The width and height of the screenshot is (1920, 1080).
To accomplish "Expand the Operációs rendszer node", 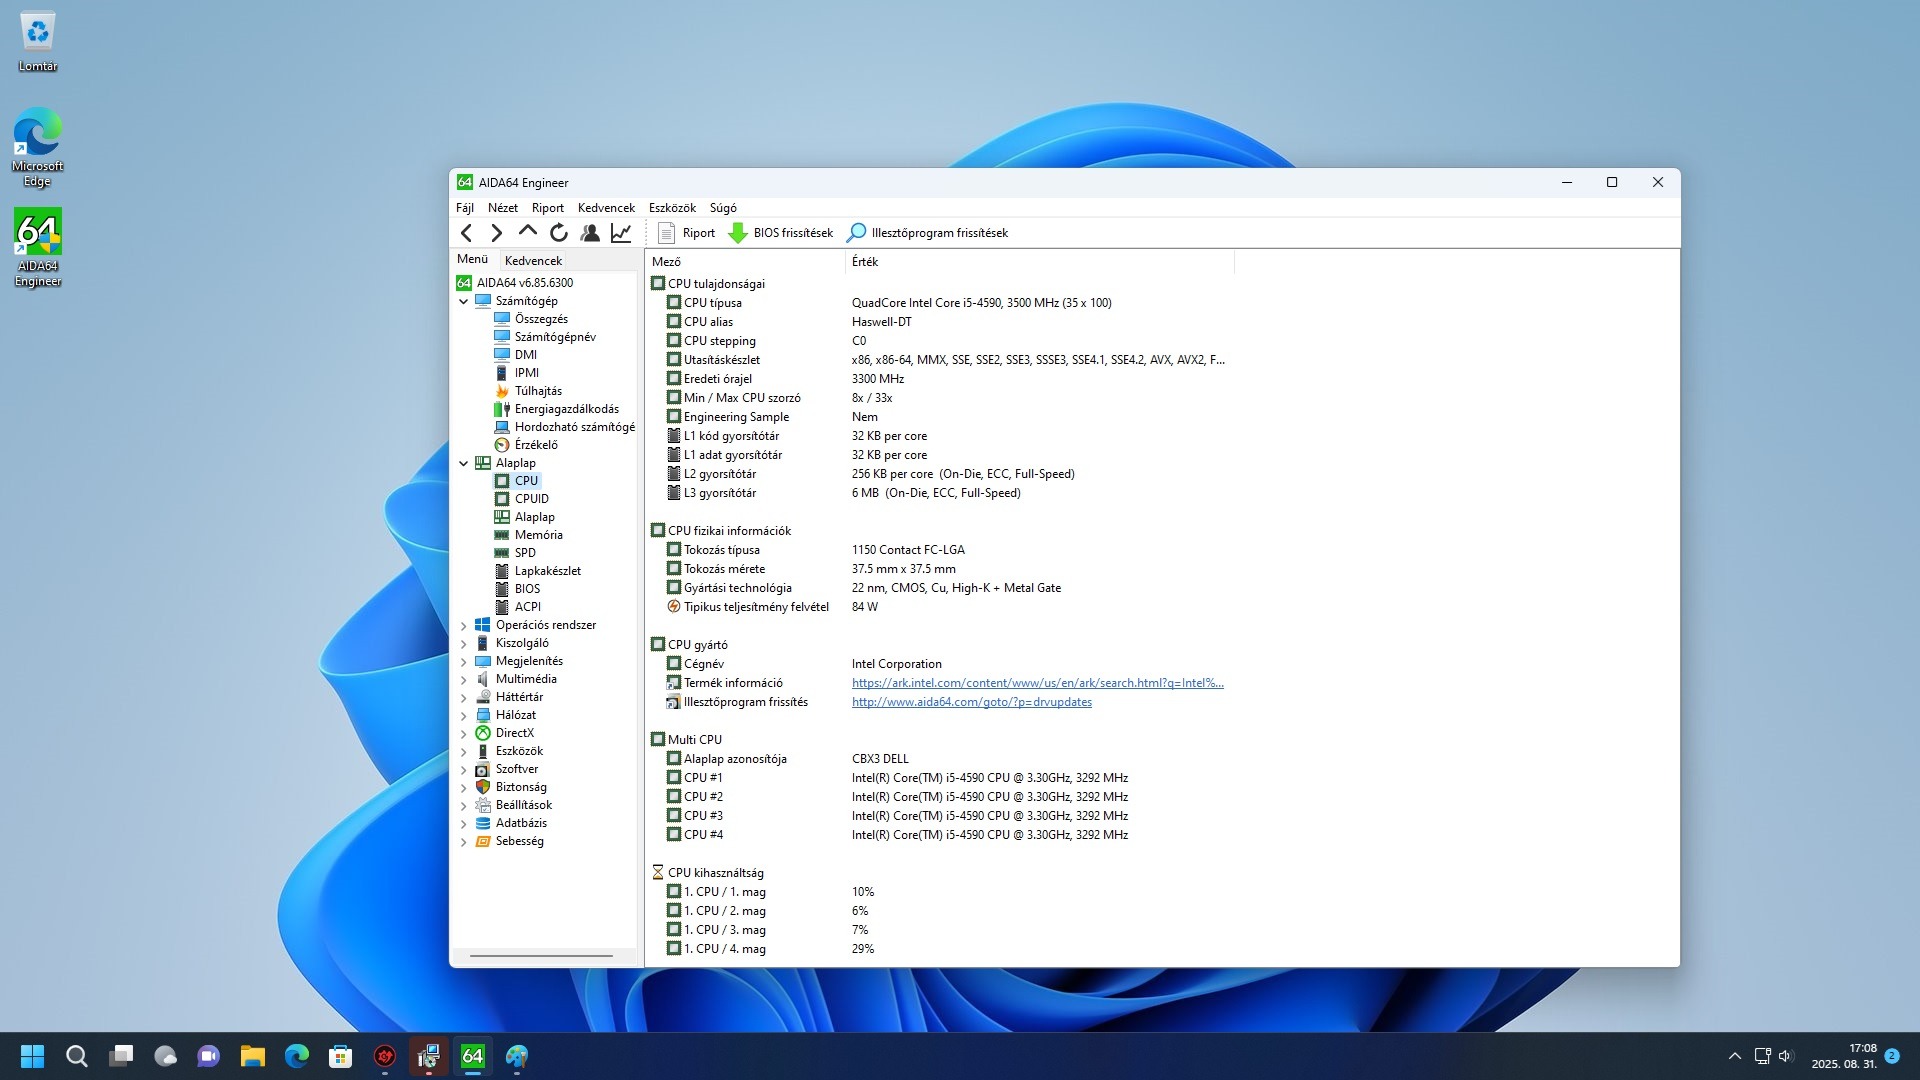I will point(463,626).
